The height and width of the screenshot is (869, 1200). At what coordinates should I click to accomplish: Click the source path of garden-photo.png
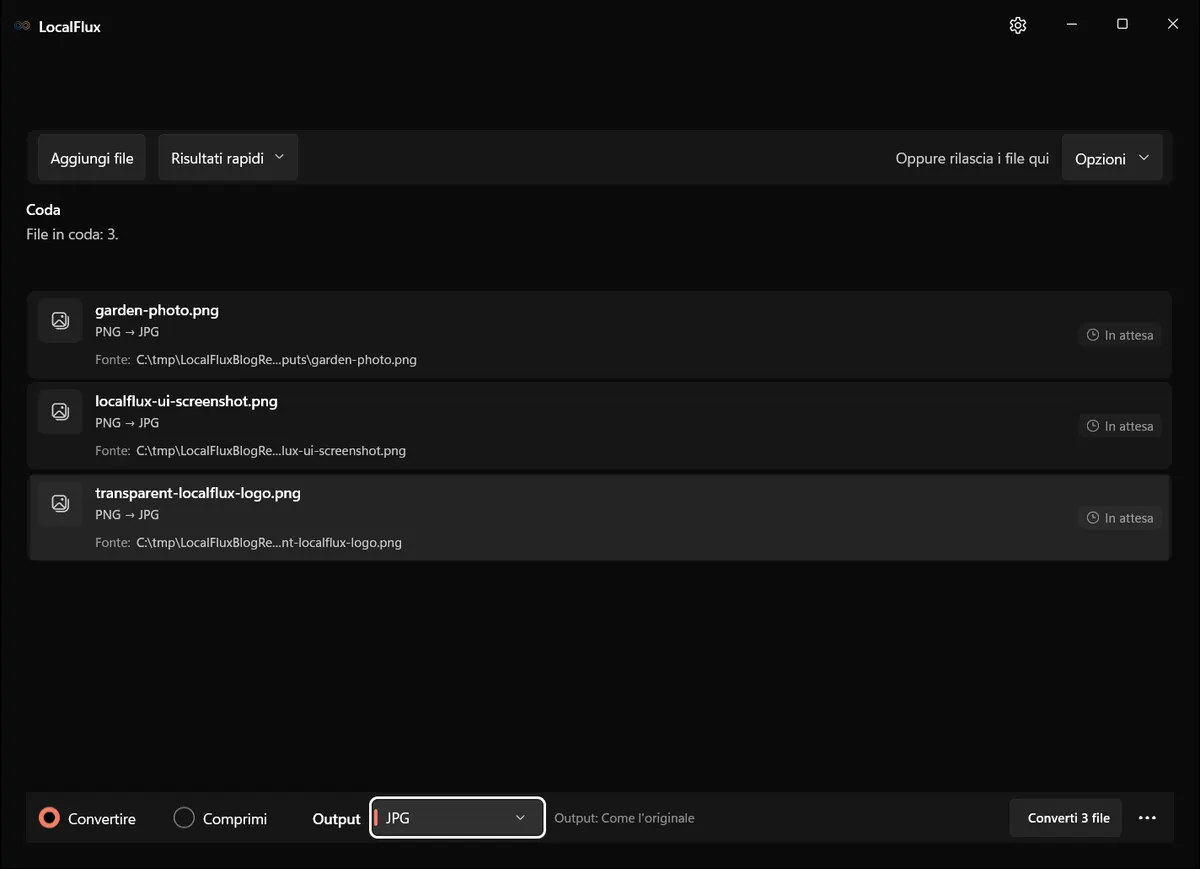click(x=276, y=359)
